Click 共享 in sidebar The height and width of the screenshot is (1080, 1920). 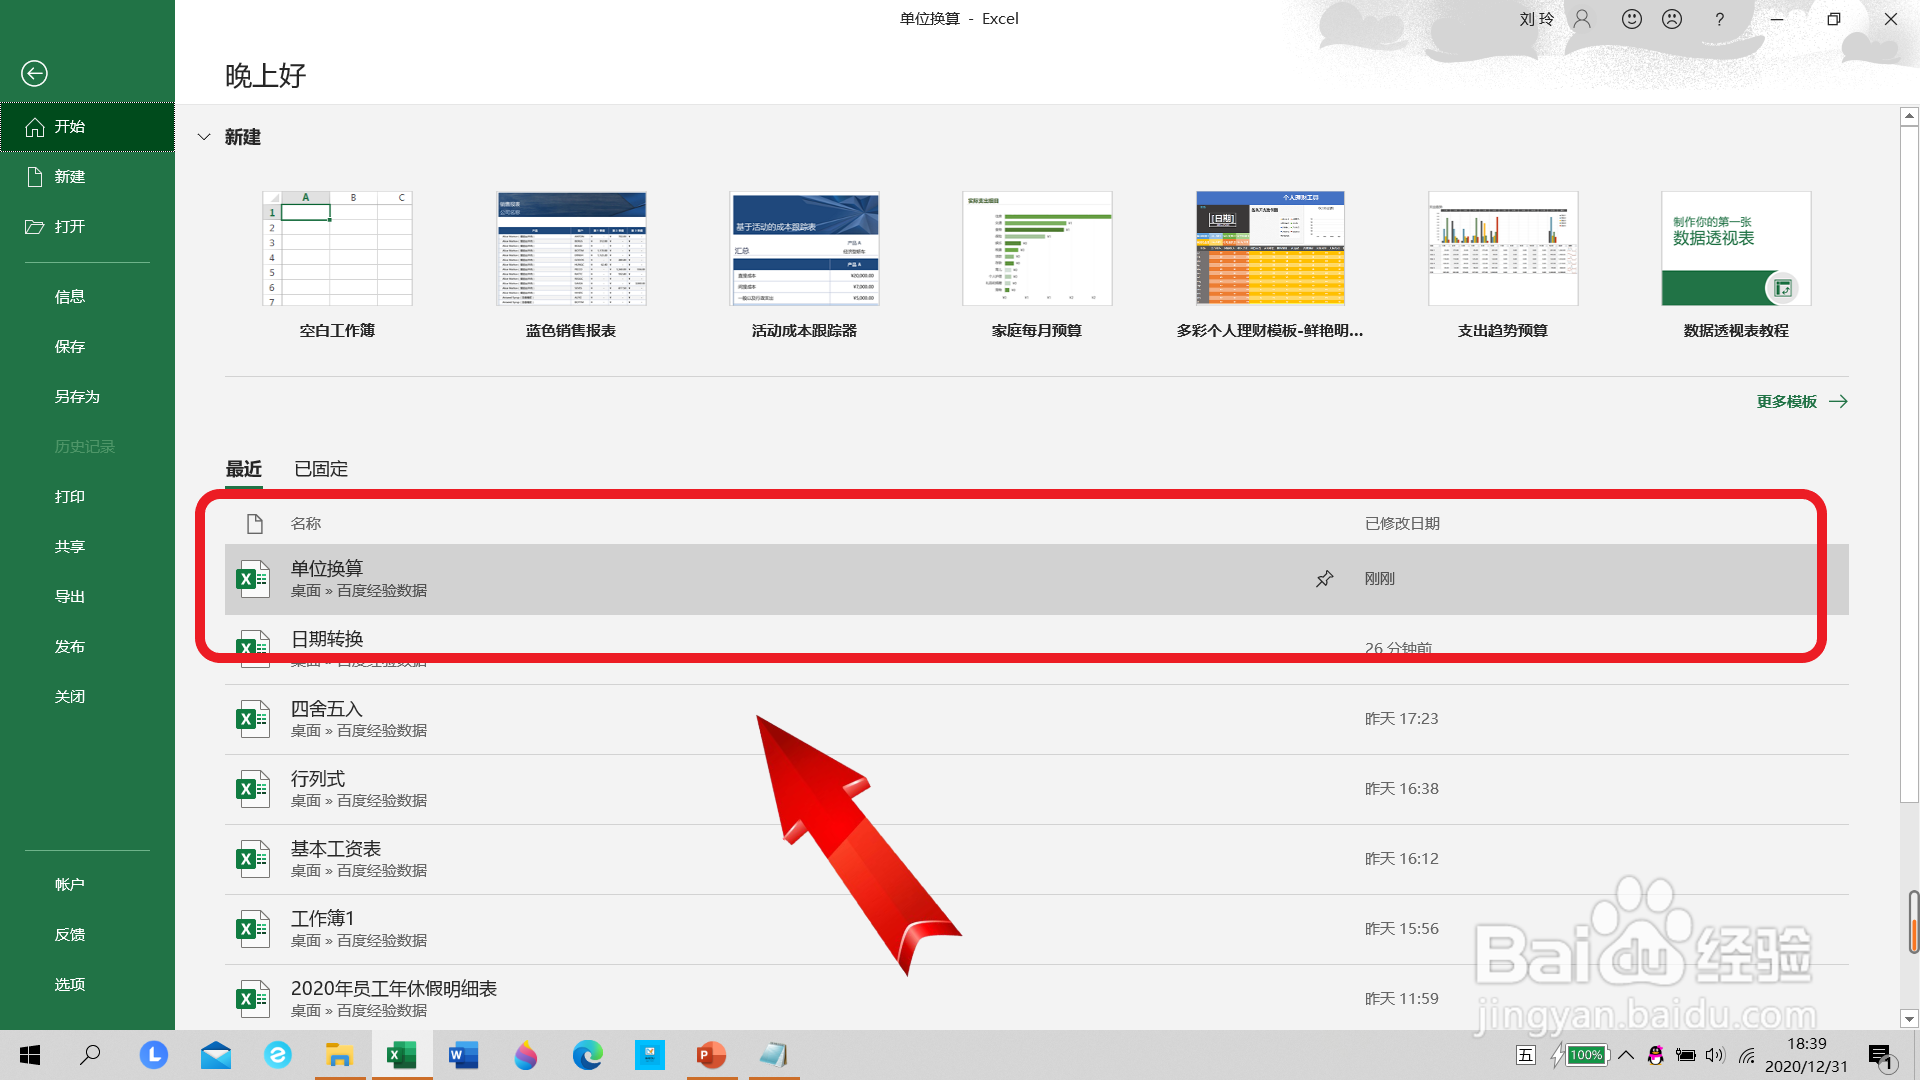tap(88, 547)
